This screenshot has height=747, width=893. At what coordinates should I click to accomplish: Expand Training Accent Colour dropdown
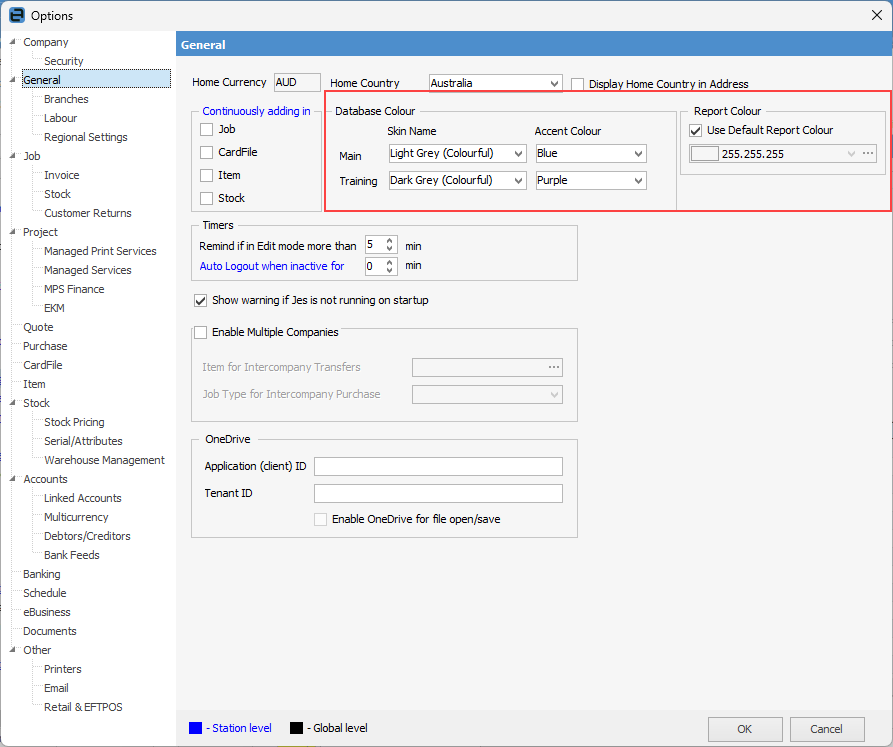[638, 182]
